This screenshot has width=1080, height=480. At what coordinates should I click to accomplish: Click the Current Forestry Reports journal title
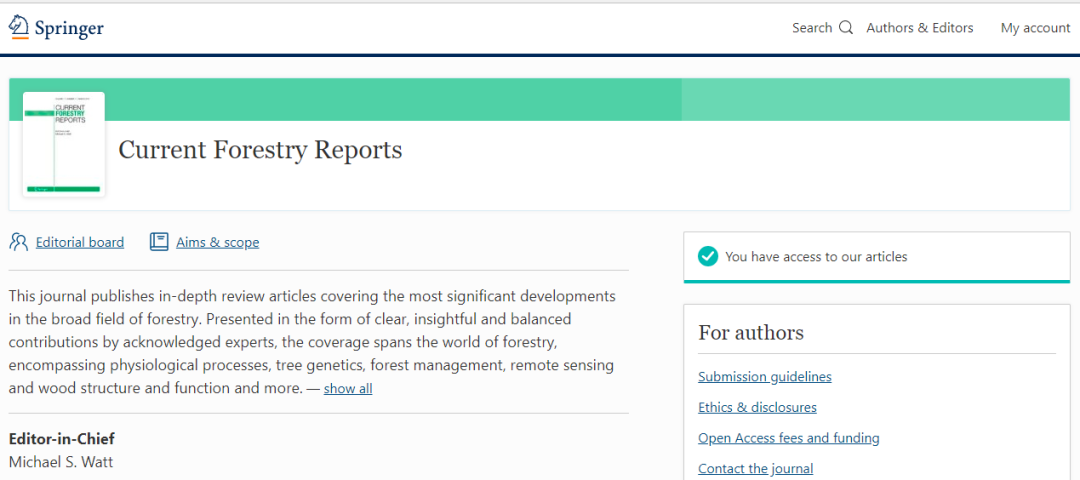pos(260,150)
